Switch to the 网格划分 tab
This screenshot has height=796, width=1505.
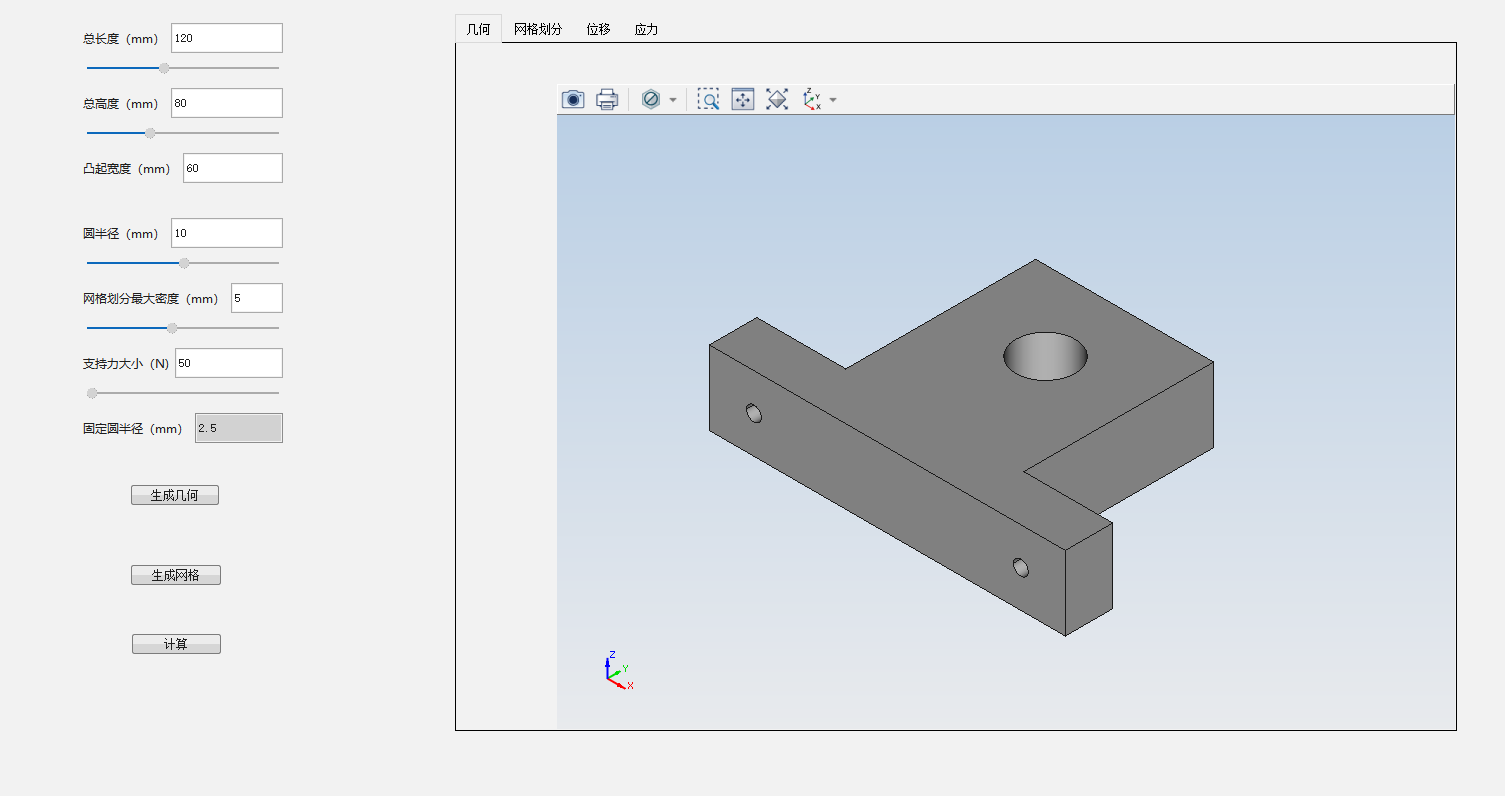[538, 29]
